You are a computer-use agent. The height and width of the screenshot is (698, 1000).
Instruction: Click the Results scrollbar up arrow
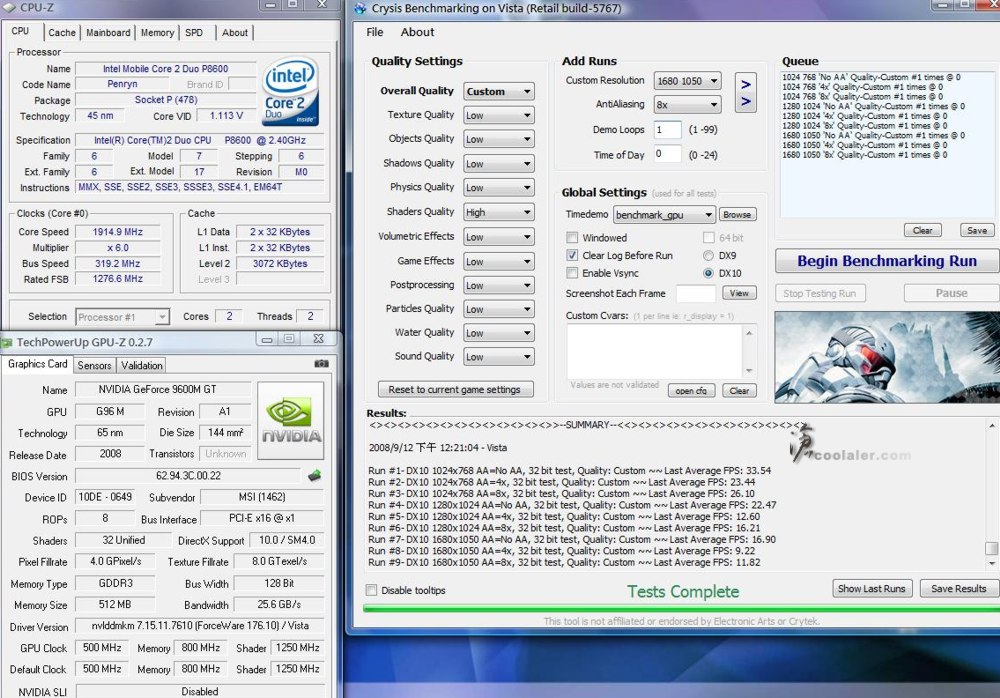click(x=992, y=426)
